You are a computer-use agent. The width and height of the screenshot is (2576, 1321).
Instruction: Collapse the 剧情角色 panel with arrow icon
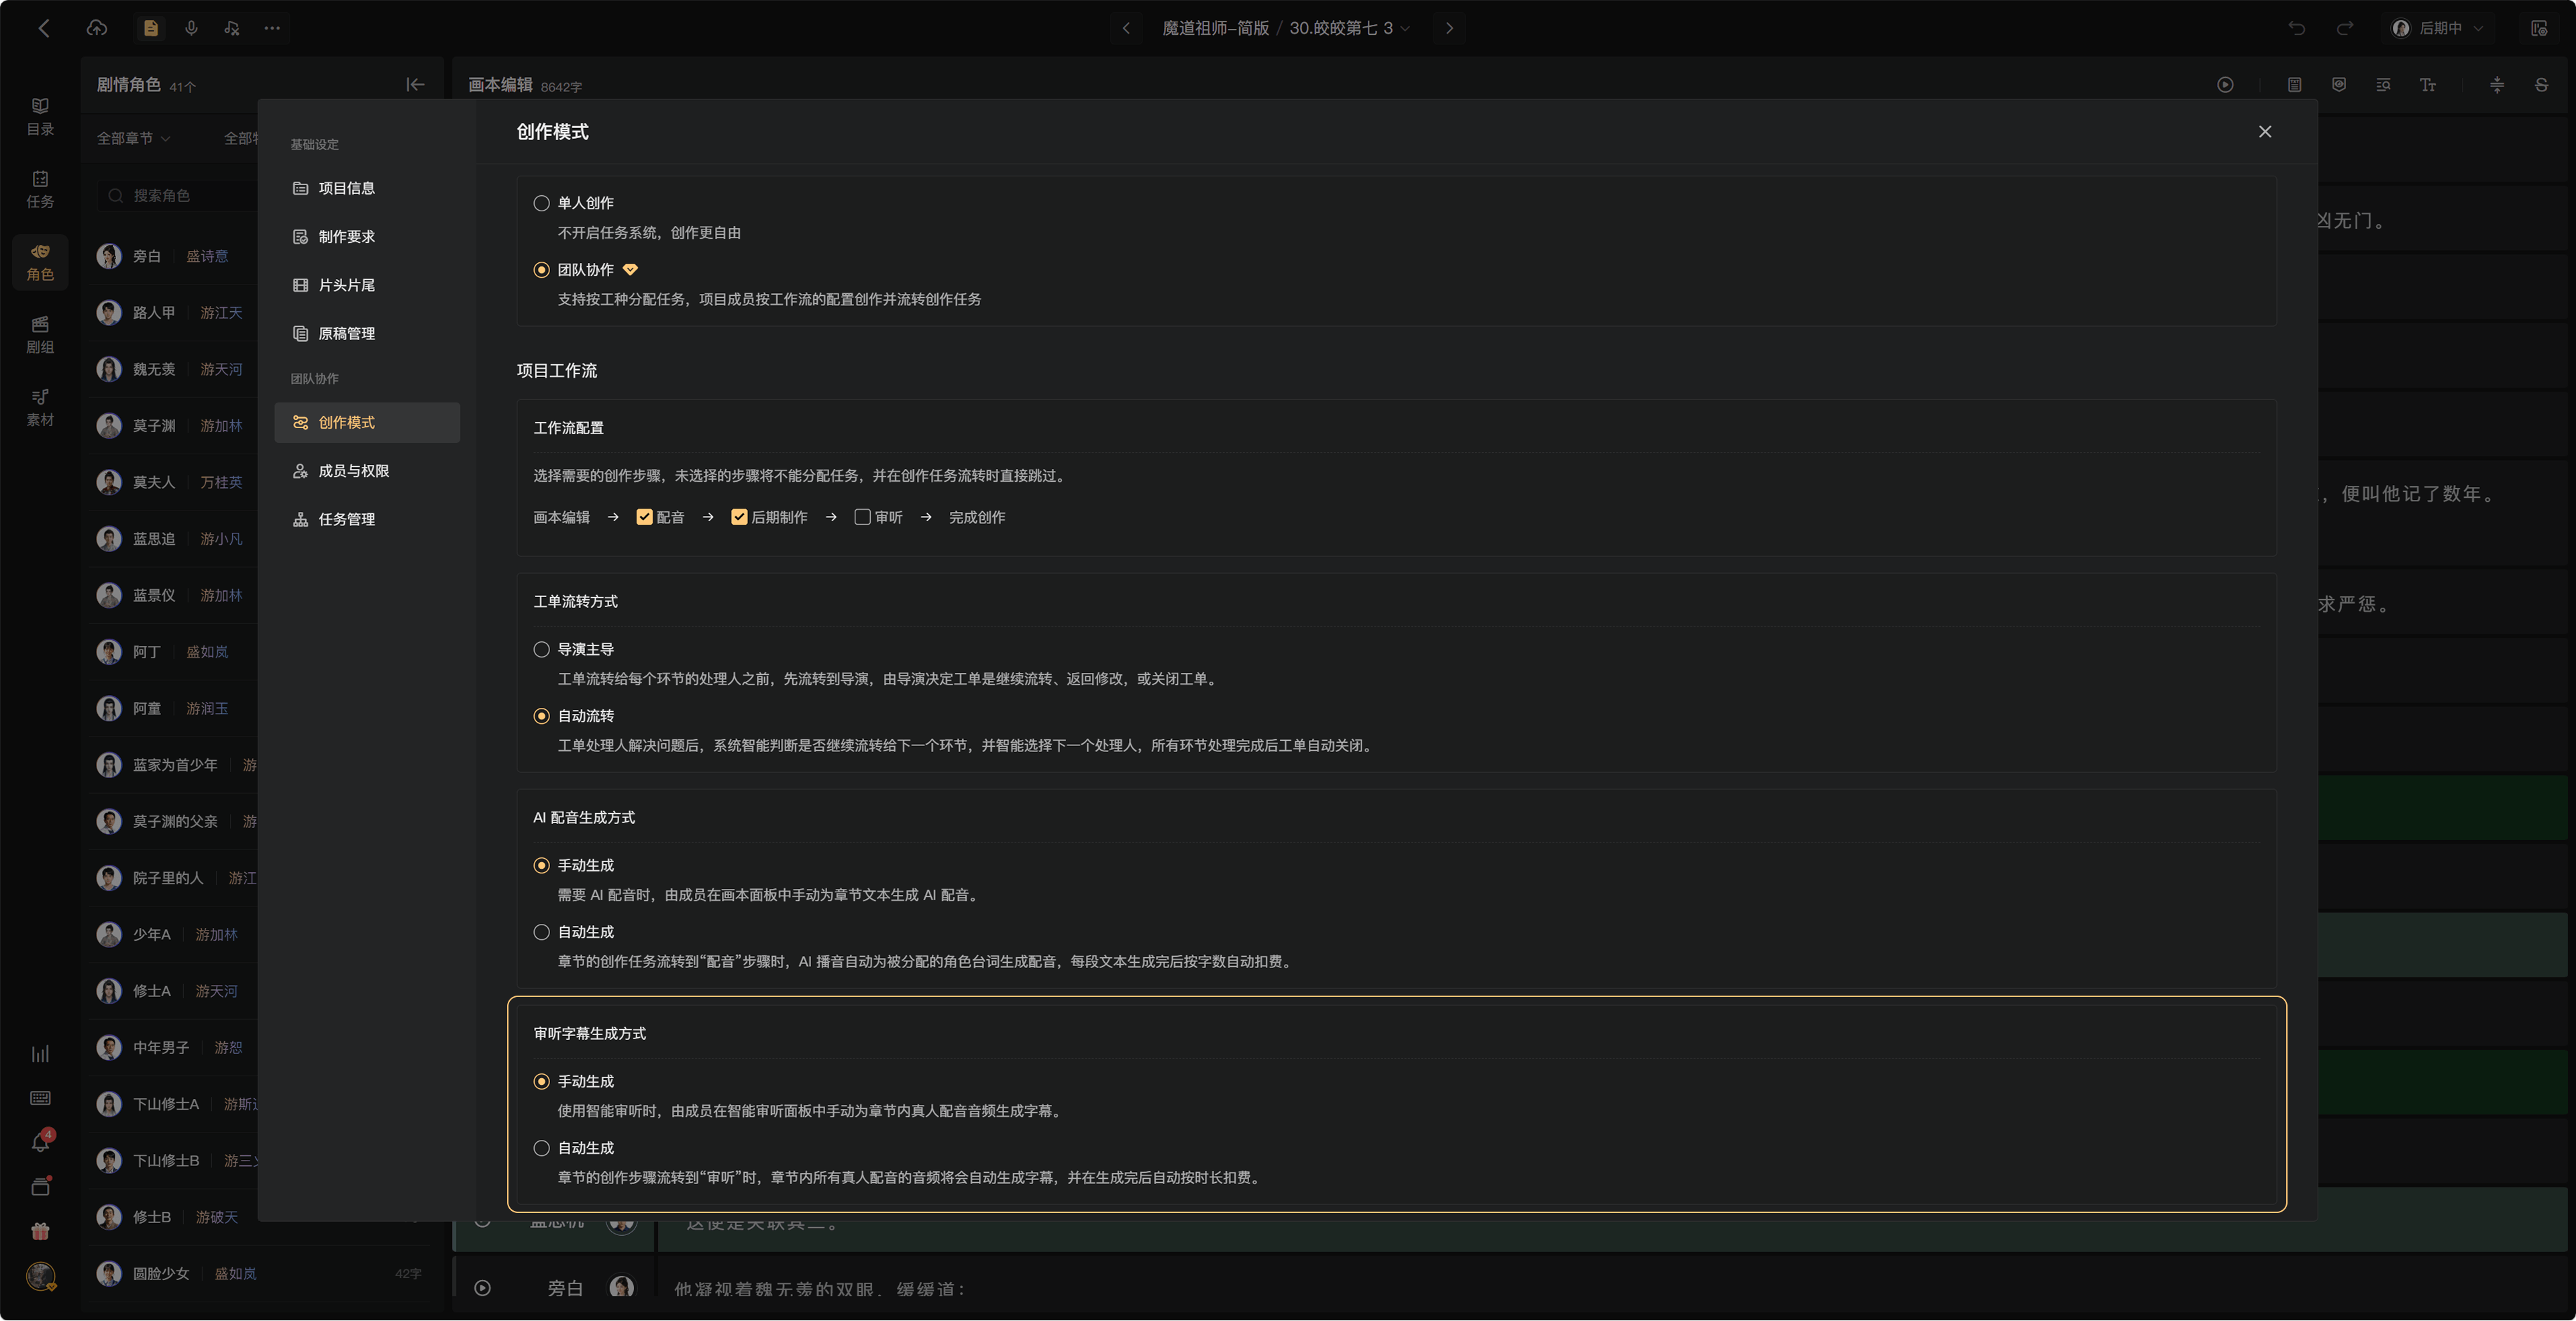coord(415,85)
